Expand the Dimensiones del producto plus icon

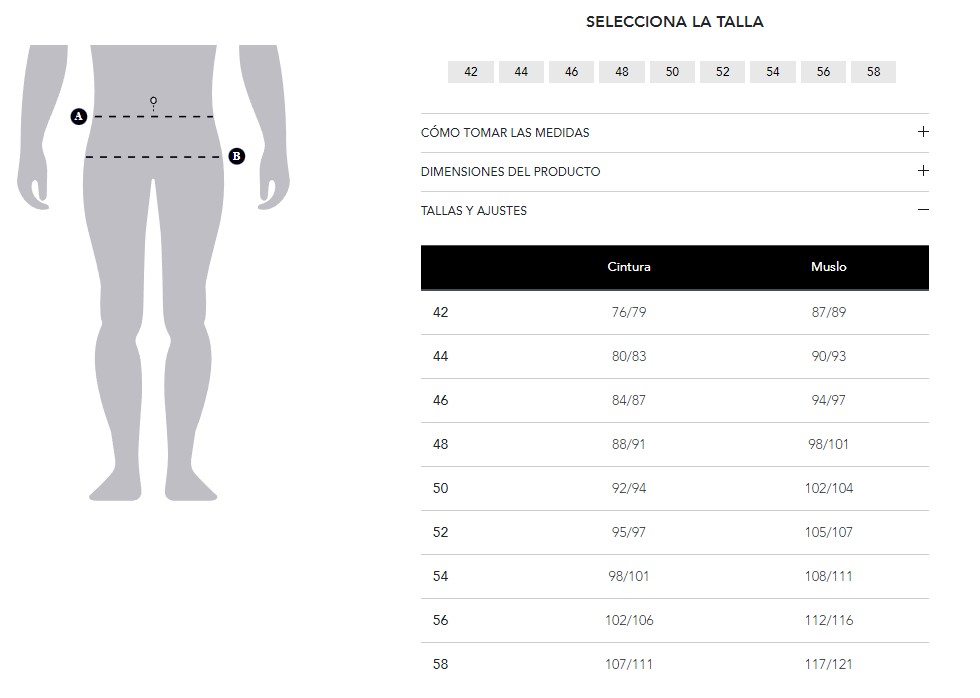coord(923,171)
